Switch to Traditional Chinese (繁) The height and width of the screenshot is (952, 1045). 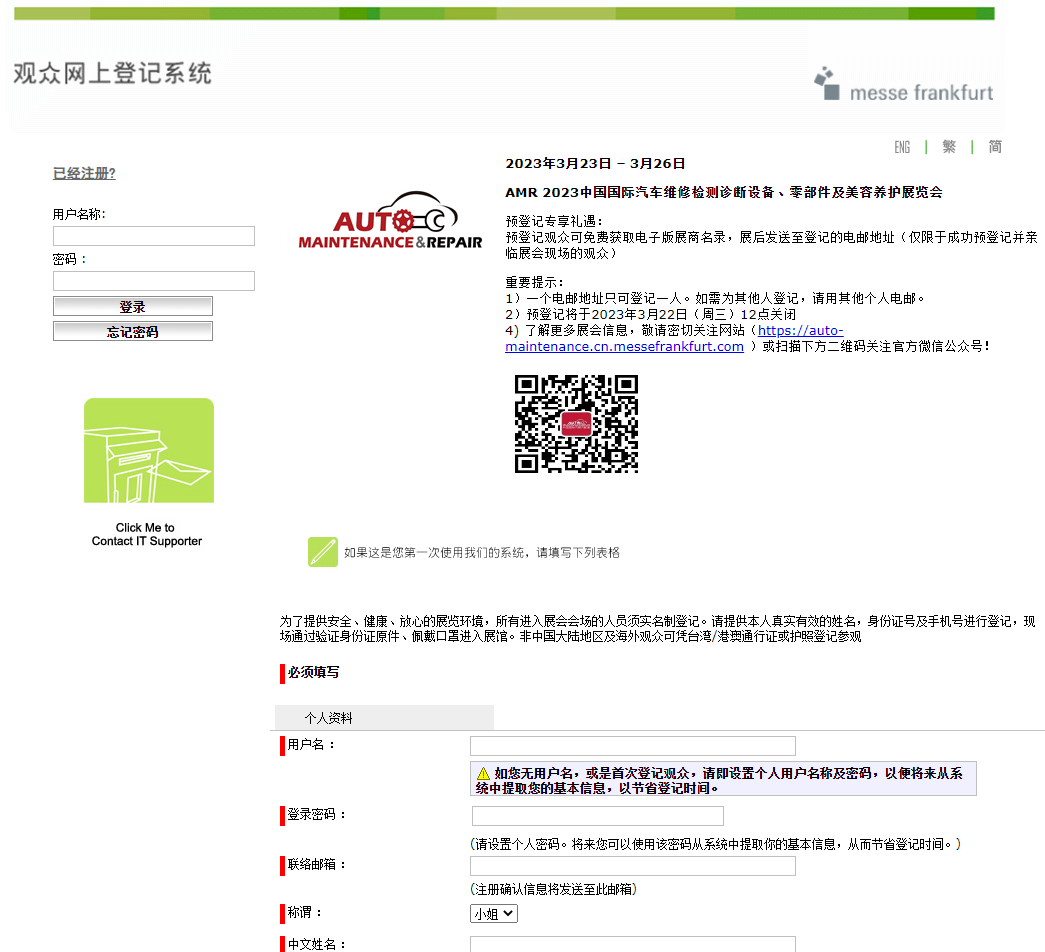coord(949,147)
